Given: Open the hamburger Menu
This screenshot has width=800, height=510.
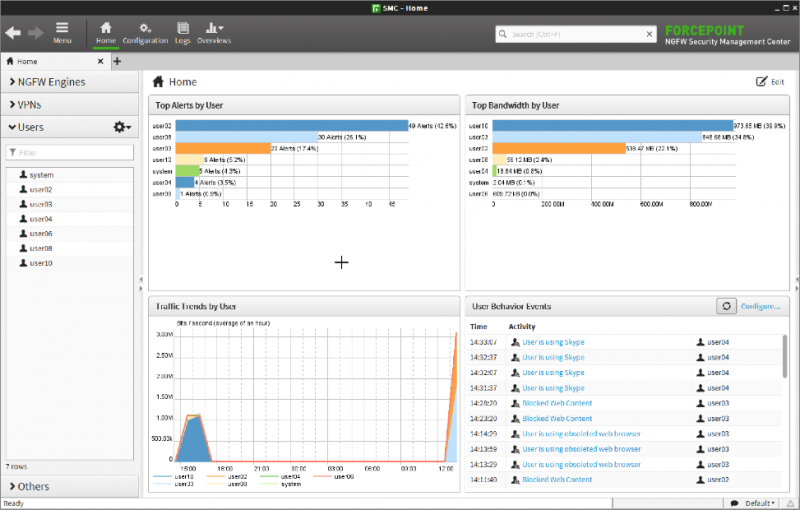Looking at the screenshot, I should (62, 33).
